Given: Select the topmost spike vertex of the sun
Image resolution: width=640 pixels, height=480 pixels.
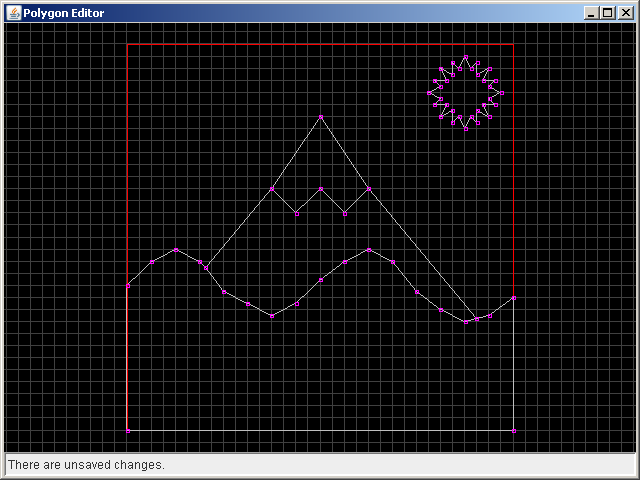Looking at the screenshot, I should tap(466, 57).
